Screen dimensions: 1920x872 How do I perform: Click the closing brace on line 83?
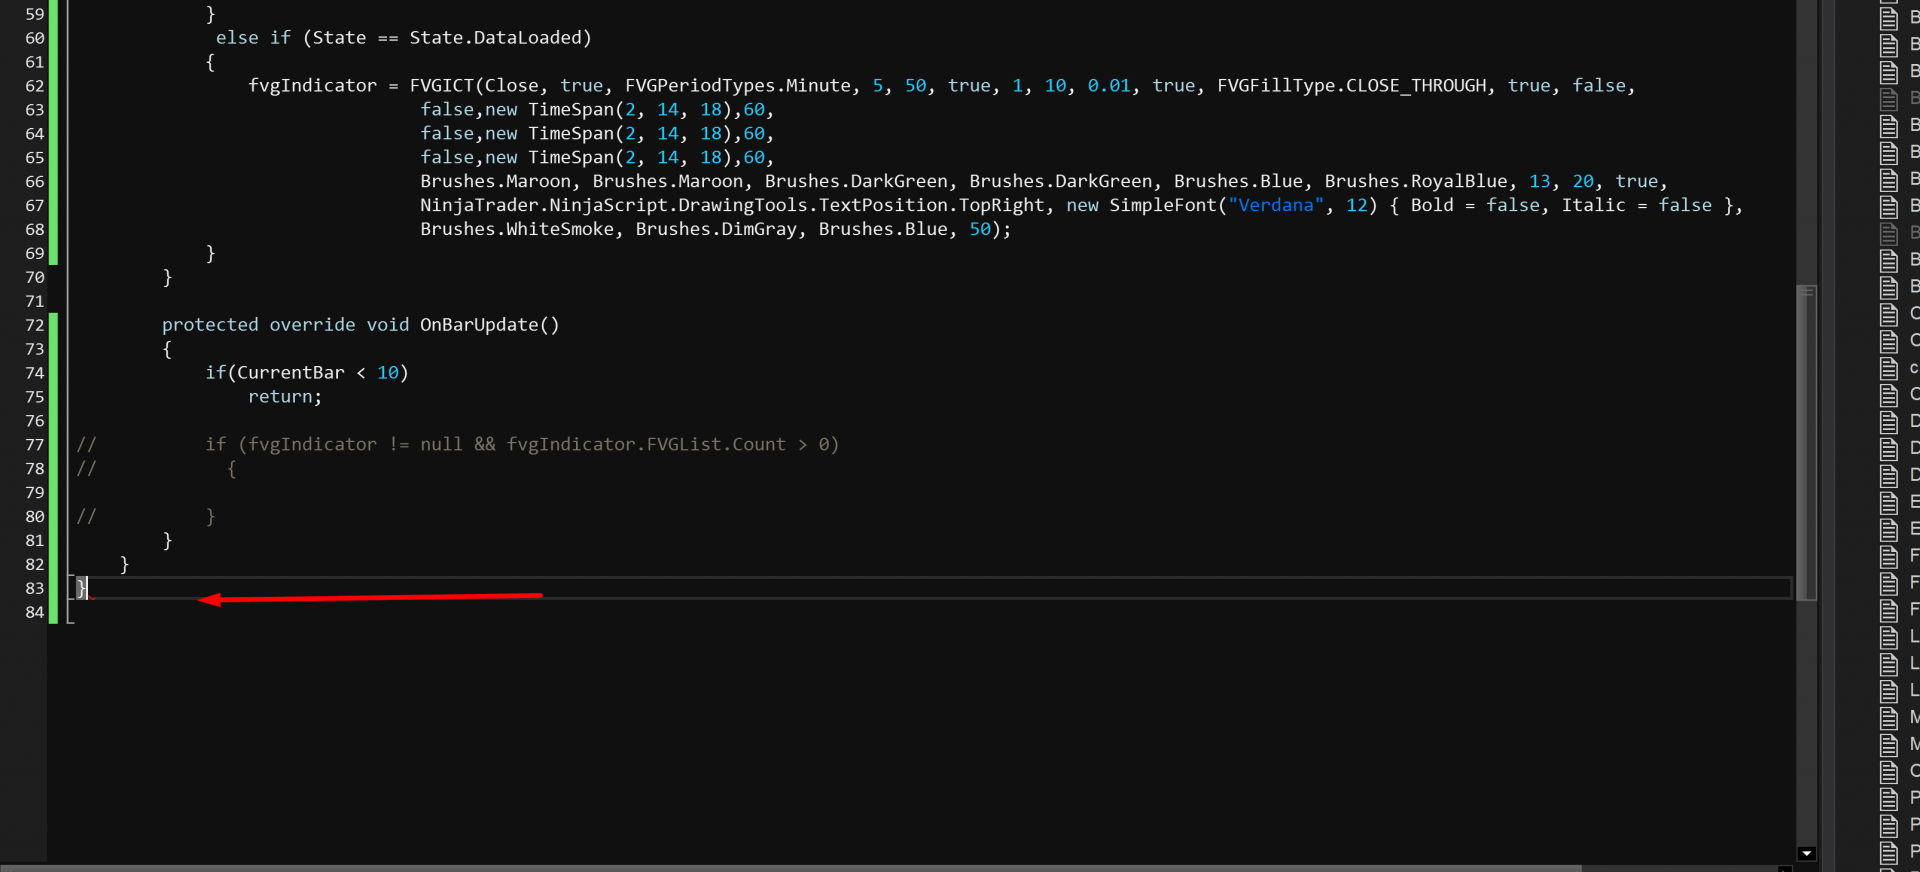coord(81,588)
